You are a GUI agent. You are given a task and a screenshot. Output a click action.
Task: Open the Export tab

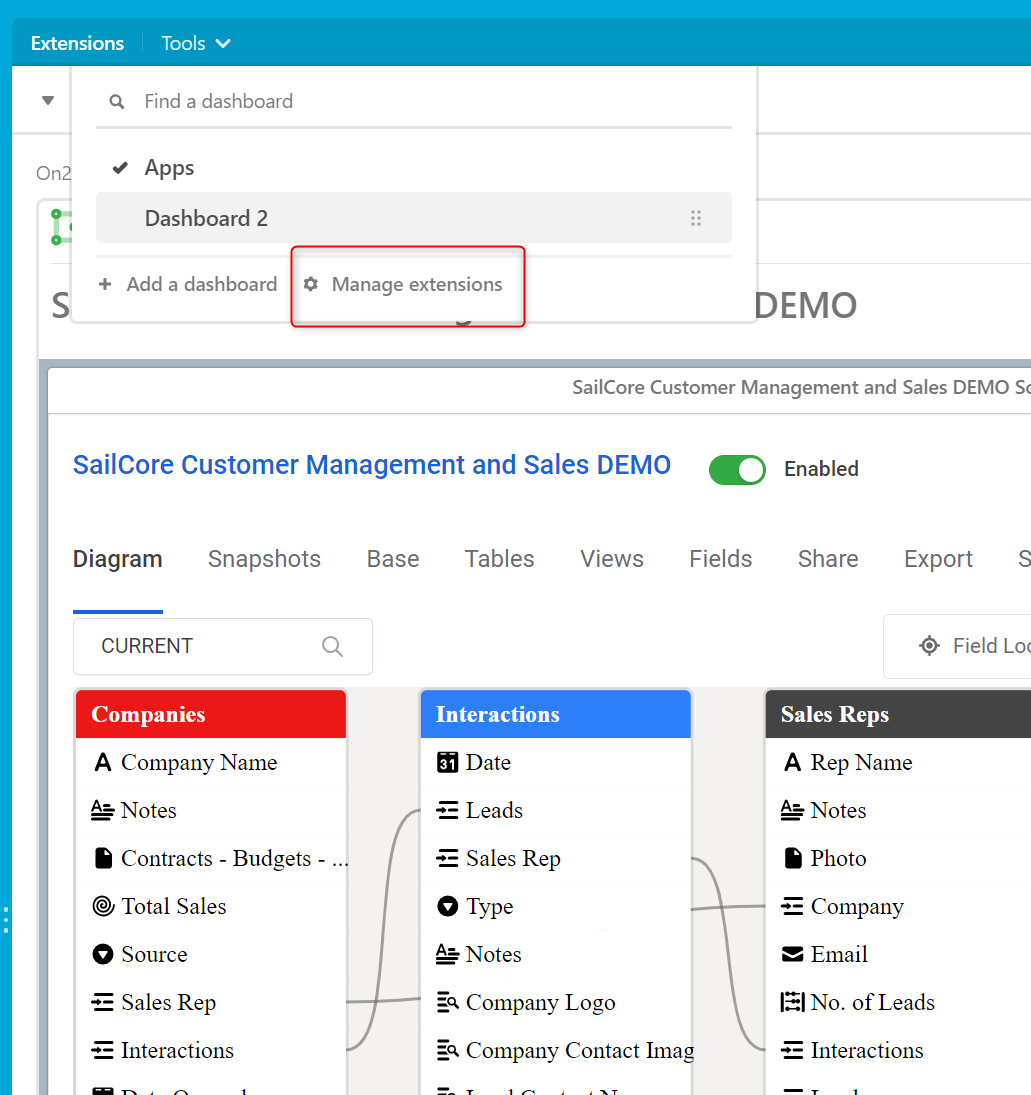[938, 559]
